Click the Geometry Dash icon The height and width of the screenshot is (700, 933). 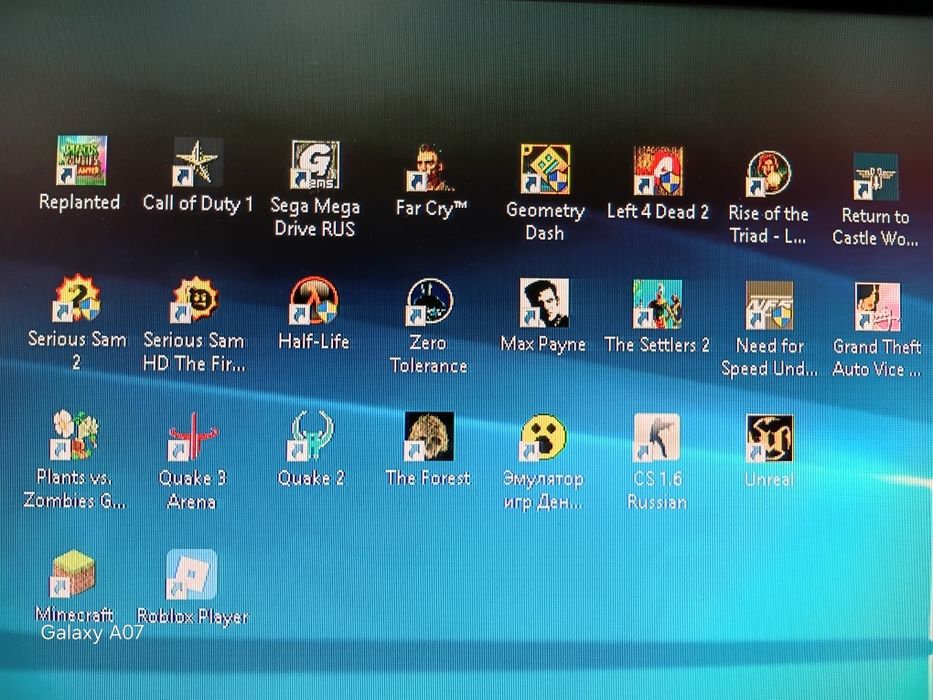tap(544, 170)
